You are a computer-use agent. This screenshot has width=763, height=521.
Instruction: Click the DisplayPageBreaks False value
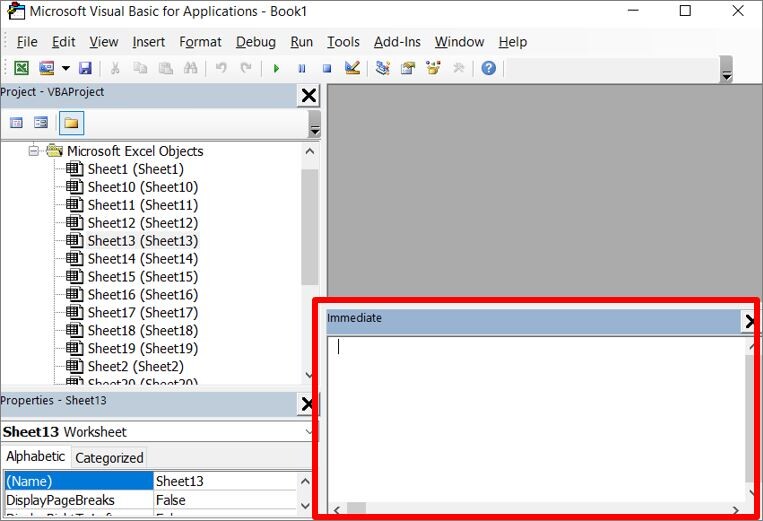(x=225, y=500)
